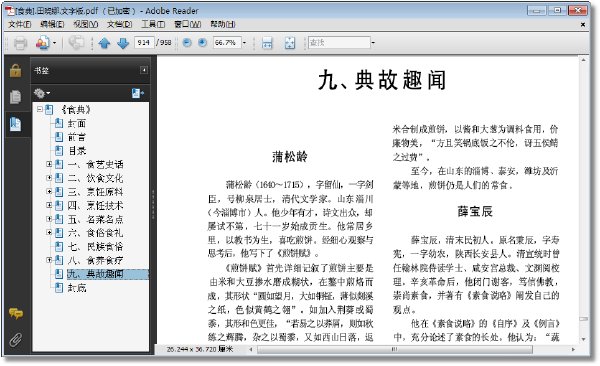Collapse the bookmarks panel with its button
Screen dimensions: 600x366
144,70
